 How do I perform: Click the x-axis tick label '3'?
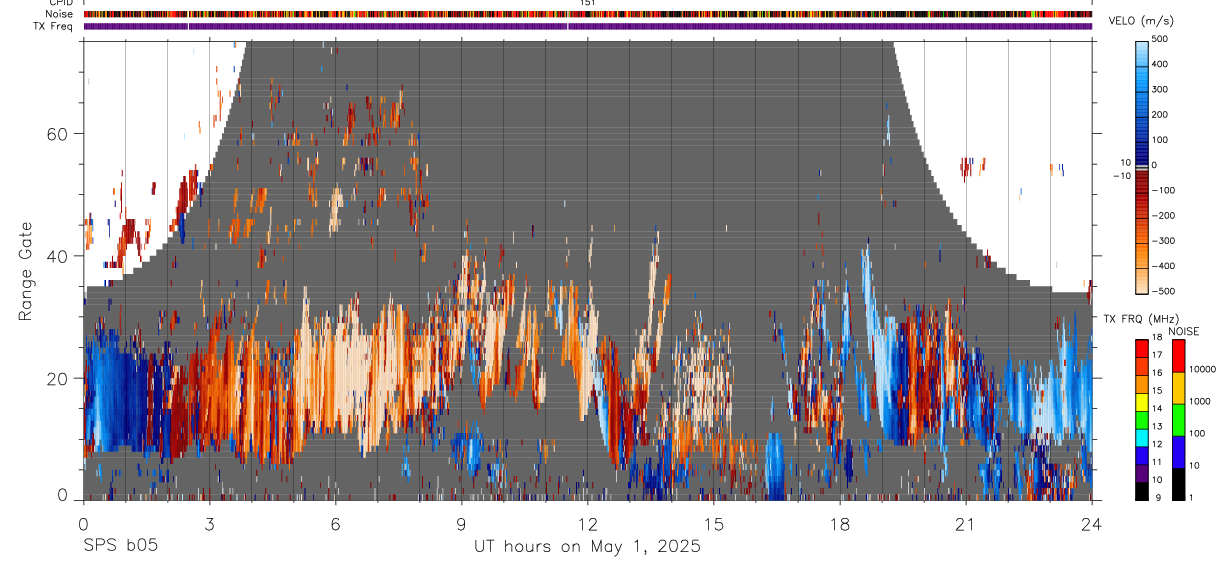[x=209, y=524]
